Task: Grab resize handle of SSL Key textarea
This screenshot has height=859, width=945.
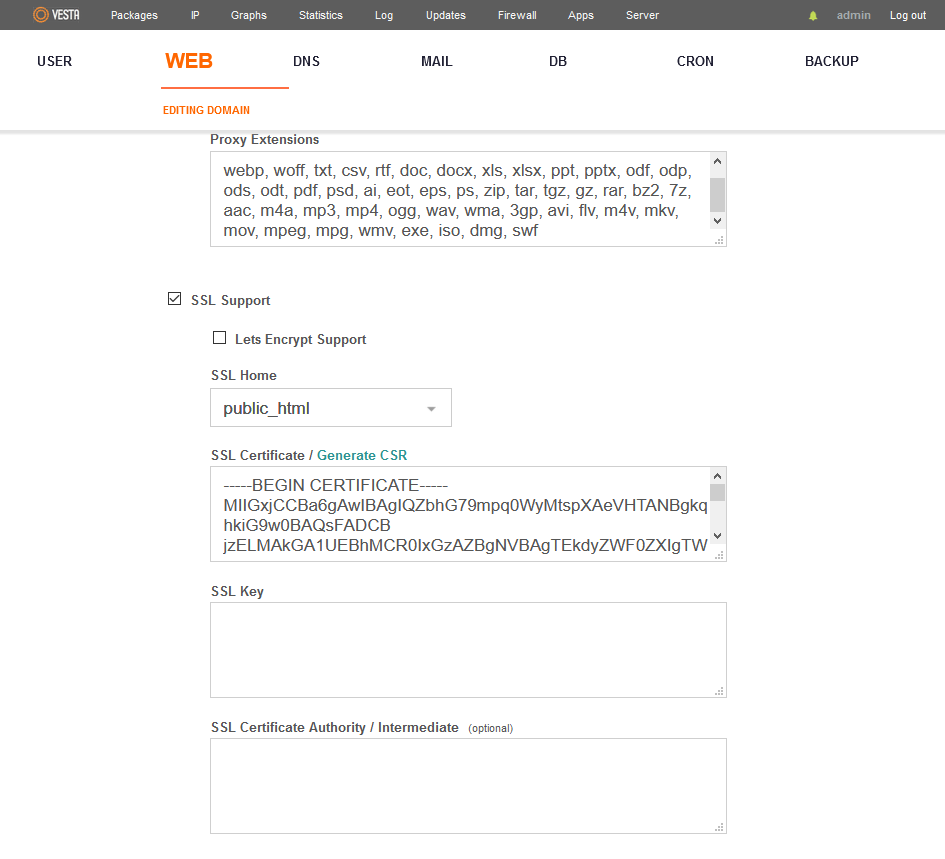Action: [719, 691]
